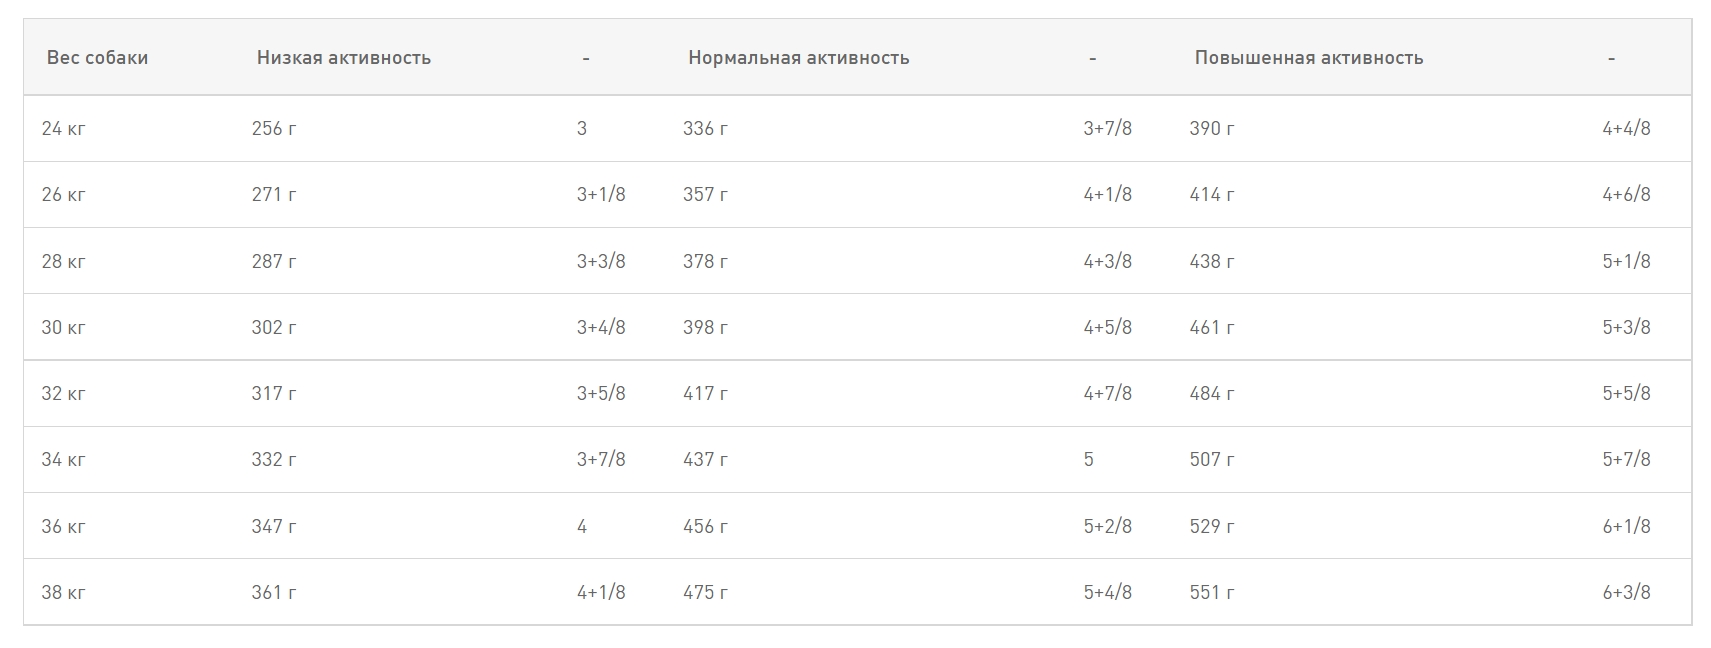
Task: Click the '336 г' normal activity cell
Action: click(x=705, y=128)
